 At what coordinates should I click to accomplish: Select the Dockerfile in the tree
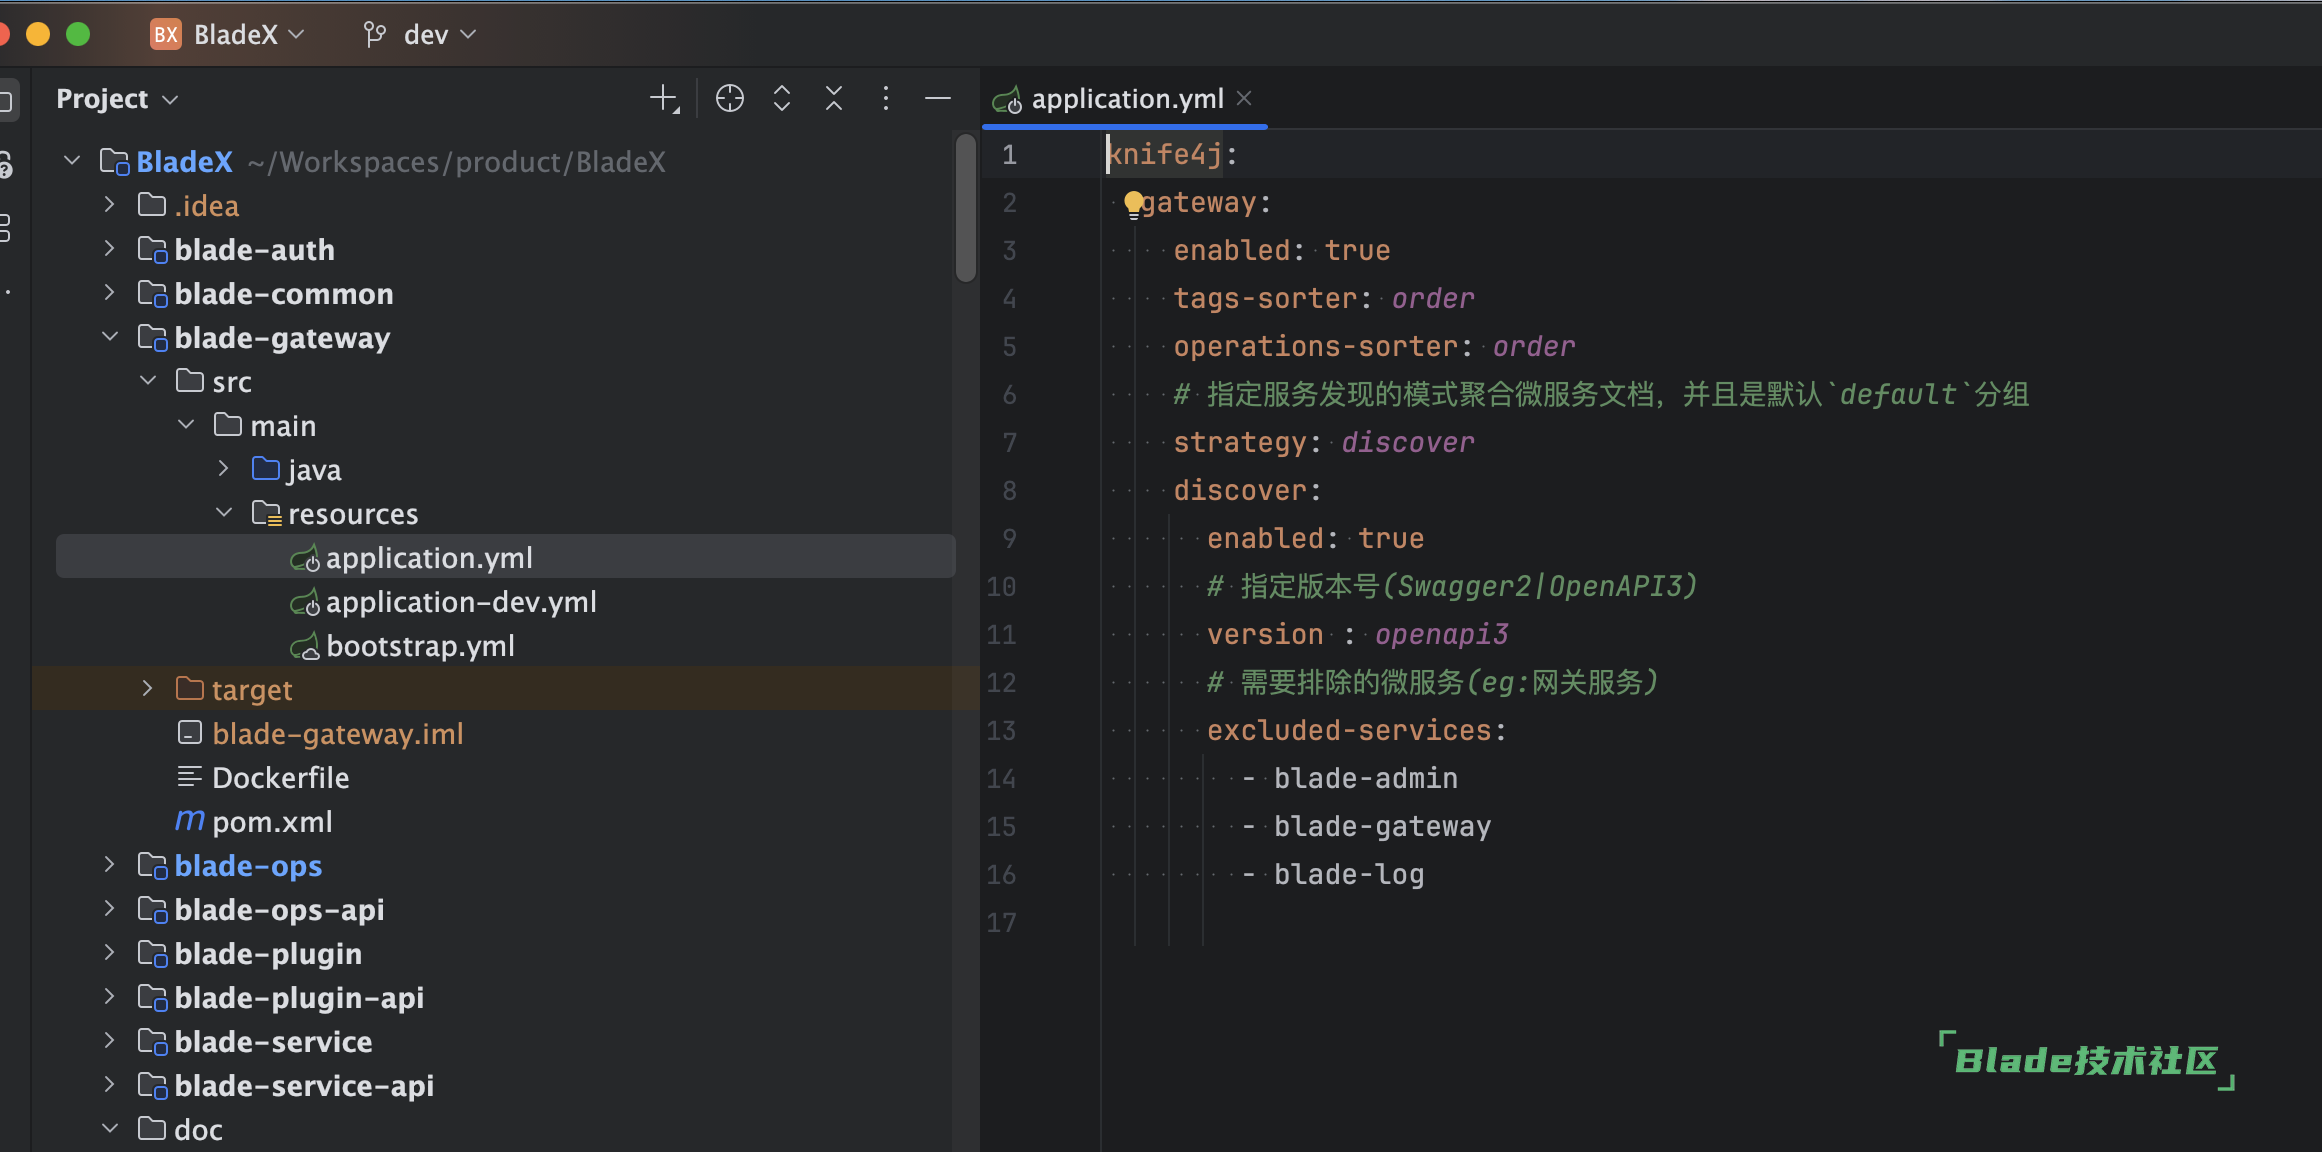pyautogui.click(x=280, y=778)
